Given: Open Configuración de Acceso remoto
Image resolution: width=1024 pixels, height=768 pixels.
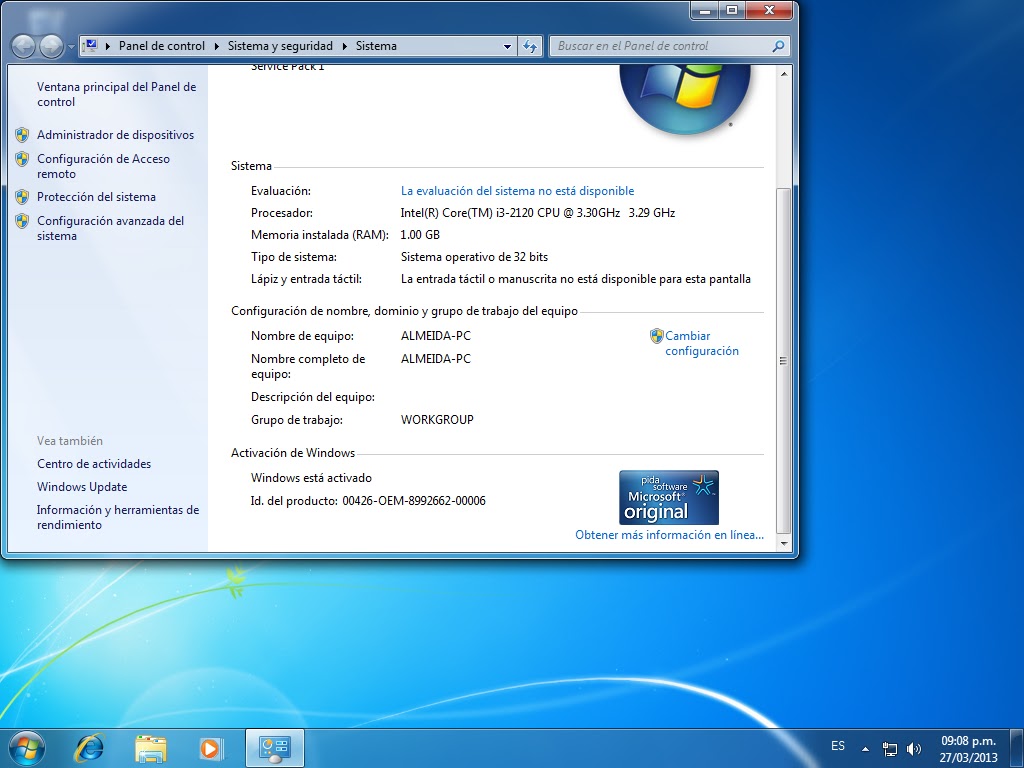Looking at the screenshot, I should [103, 166].
